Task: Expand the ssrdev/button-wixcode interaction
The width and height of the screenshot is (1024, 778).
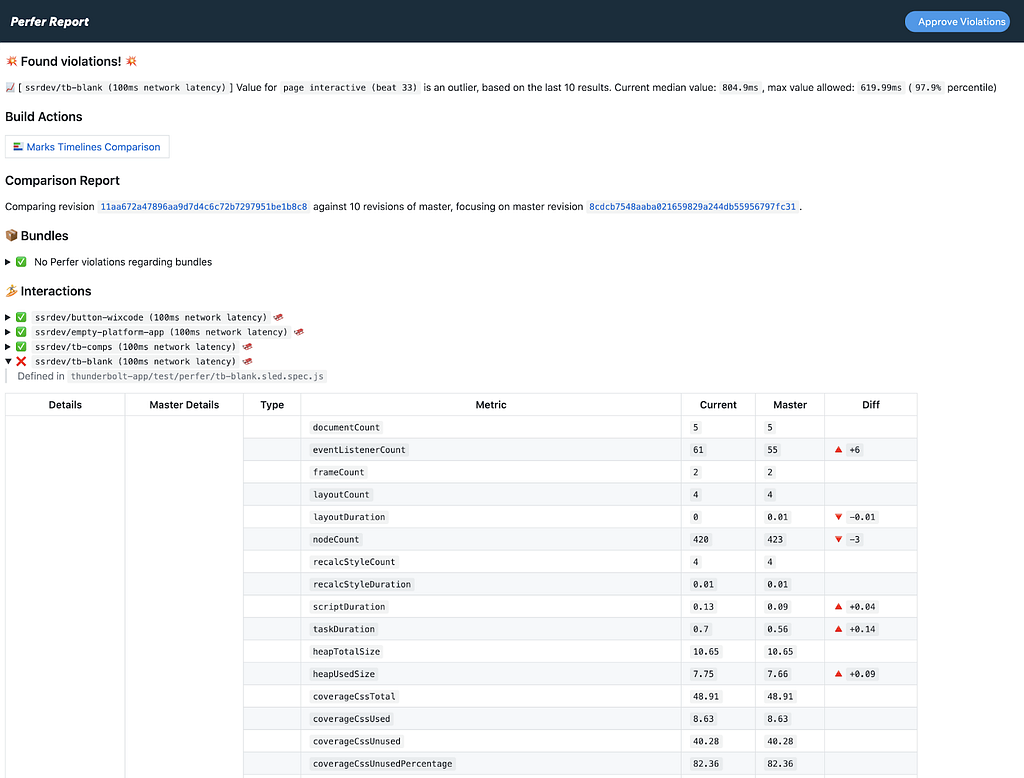Action: click(8, 317)
